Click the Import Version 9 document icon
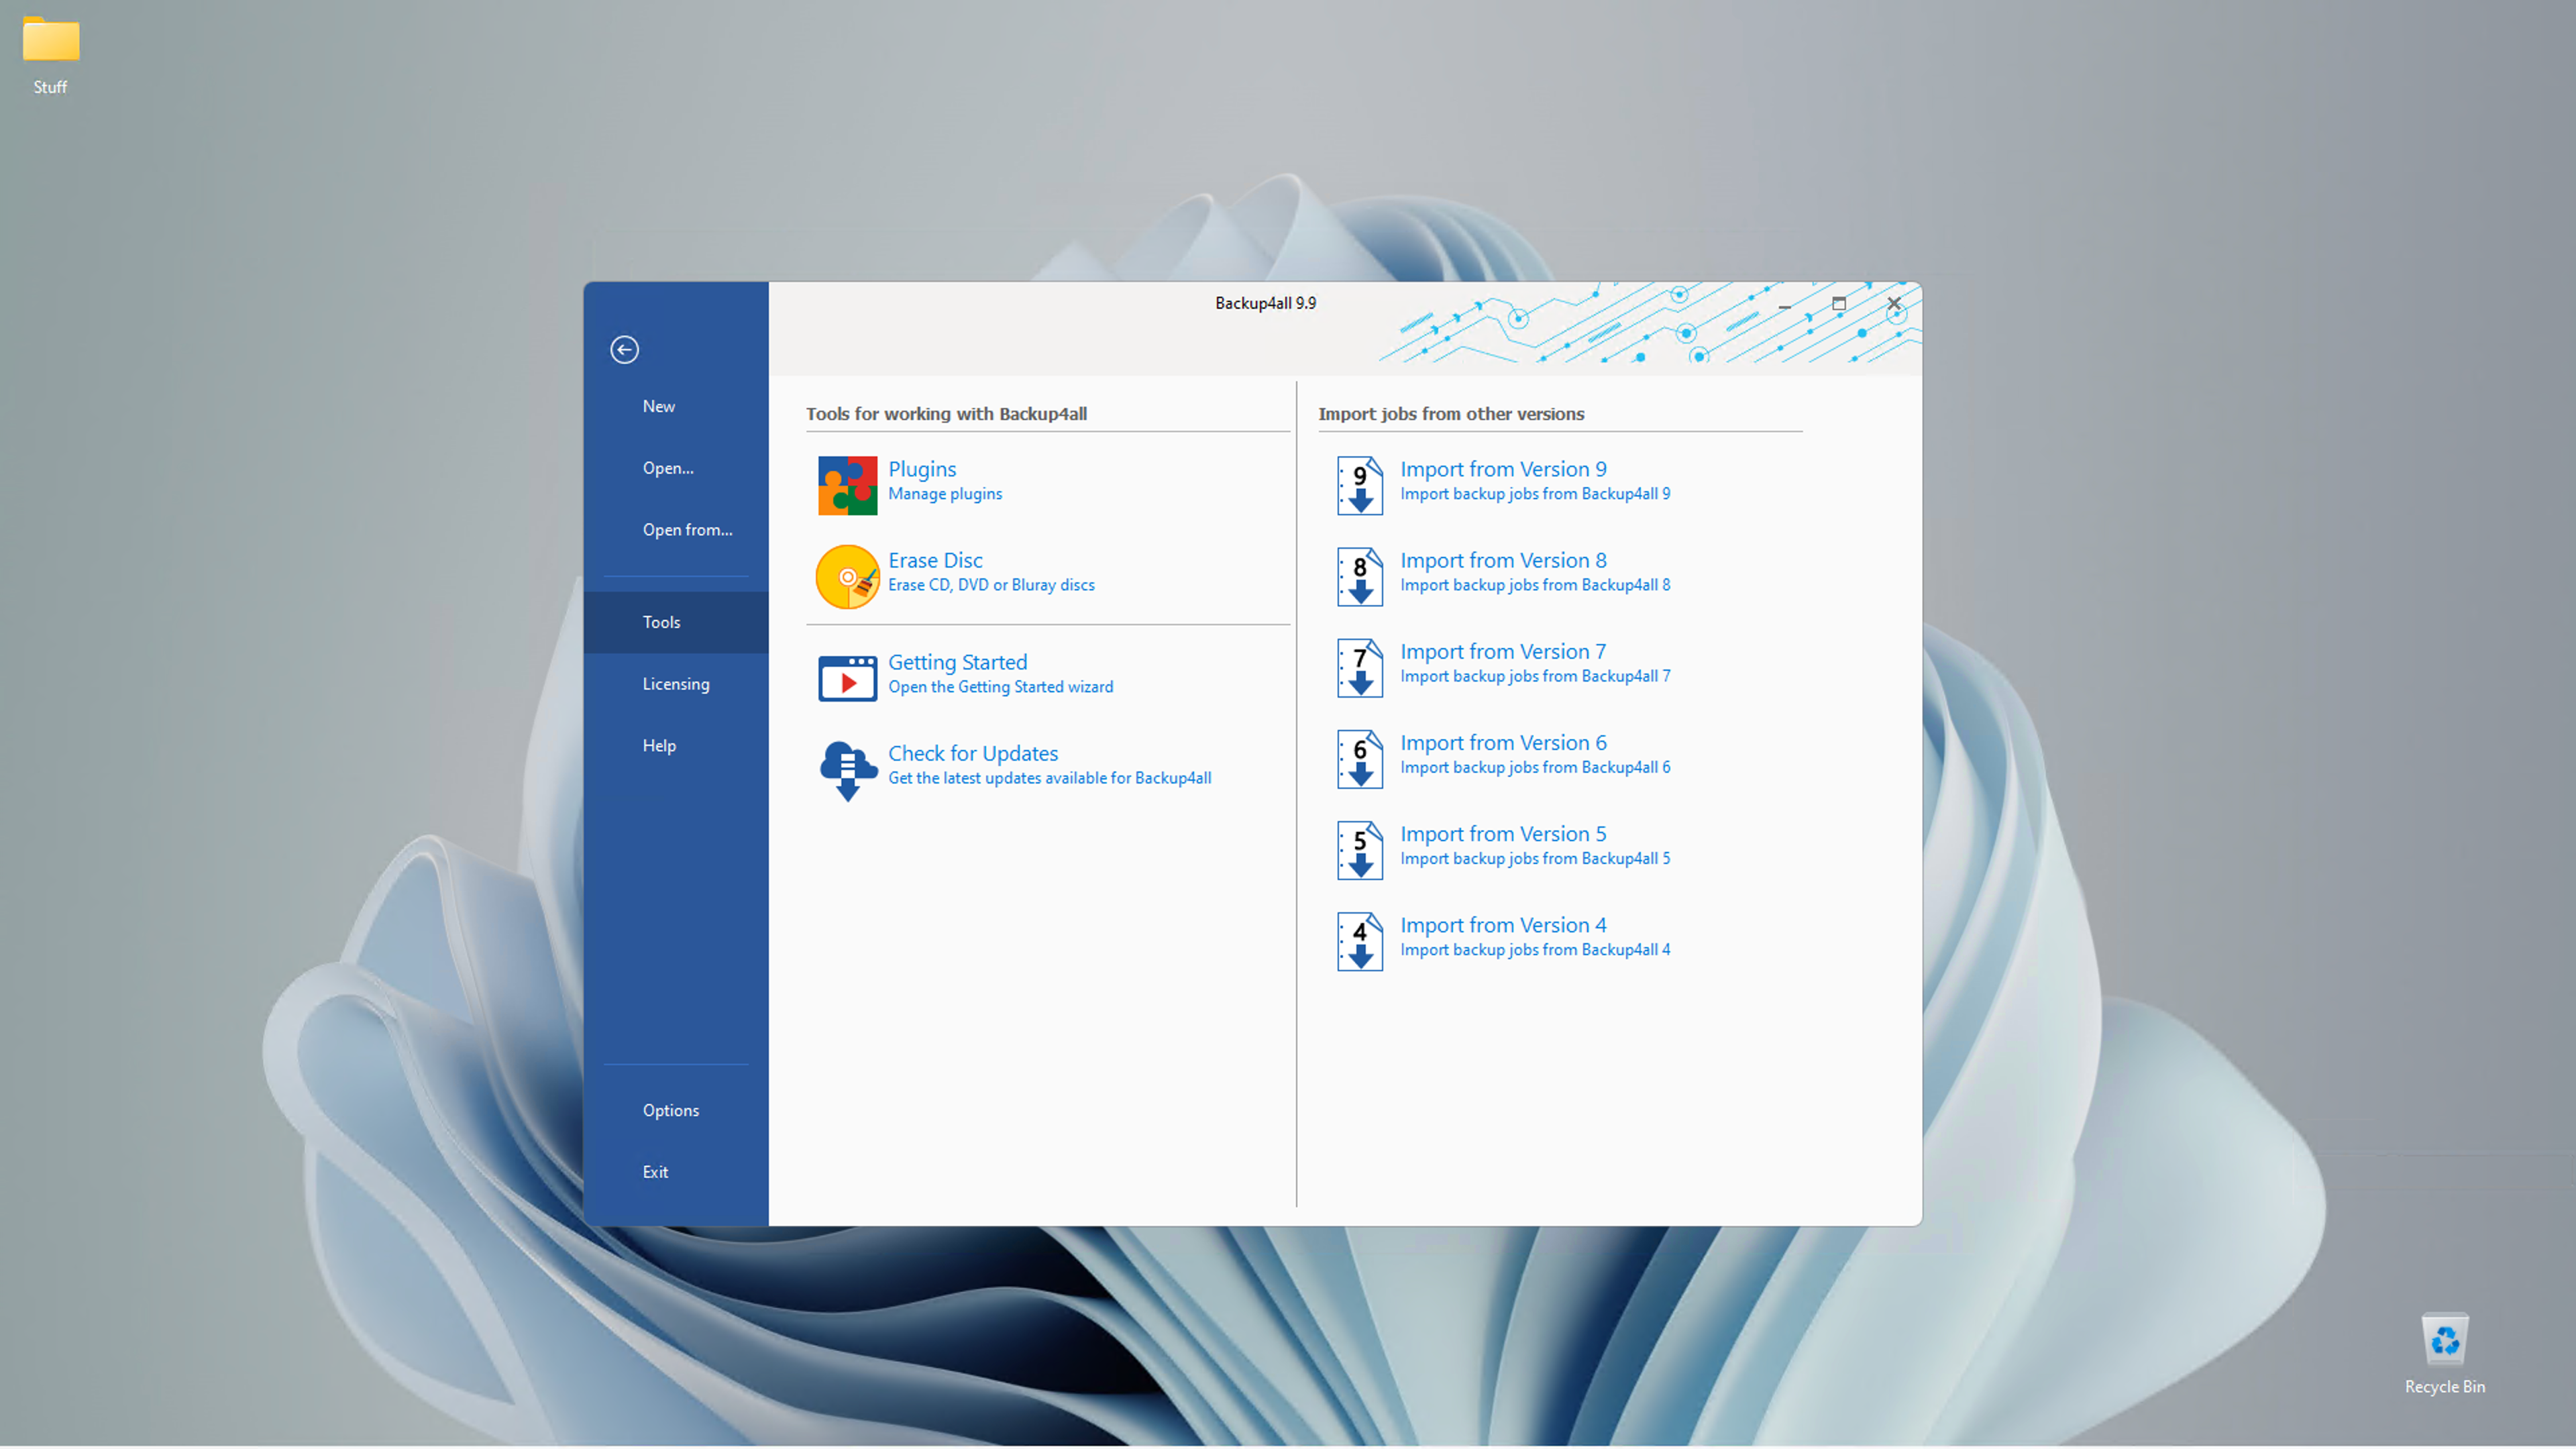The height and width of the screenshot is (1449, 2576). tap(1360, 485)
